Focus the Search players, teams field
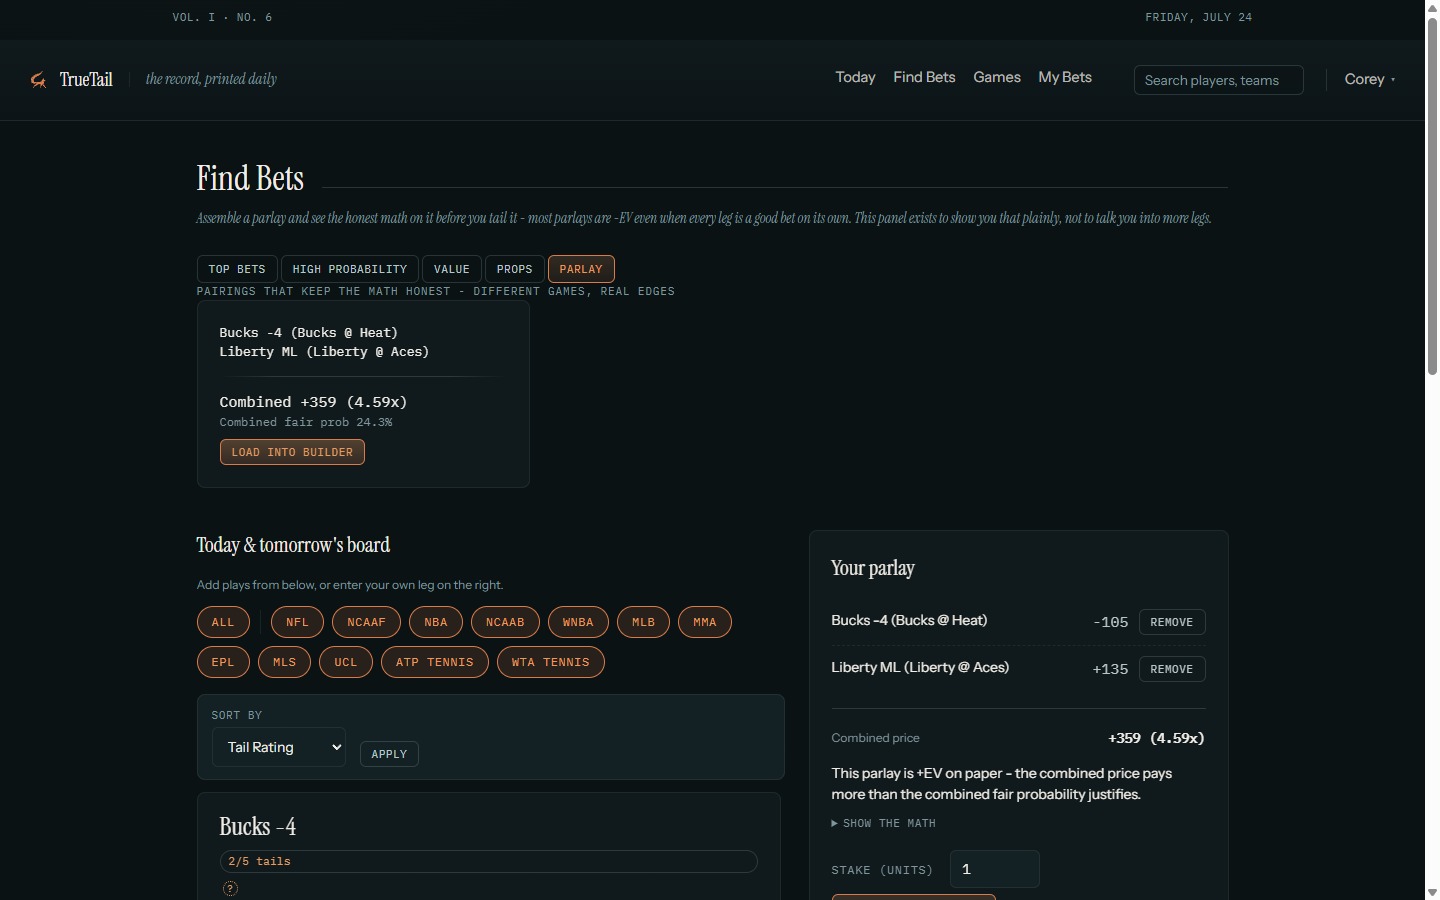Viewport: 1440px width, 900px height. click(1219, 80)
